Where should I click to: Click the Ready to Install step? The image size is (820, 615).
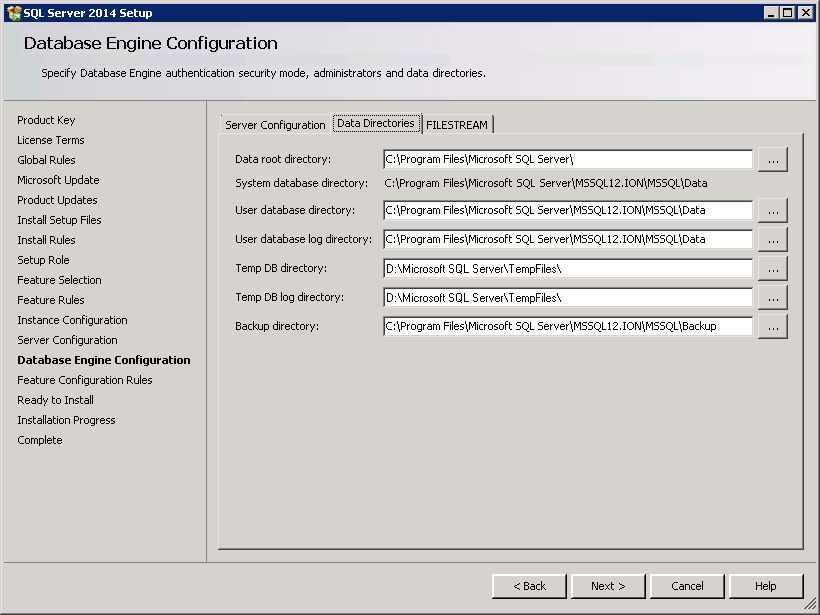tap(55, 400)
